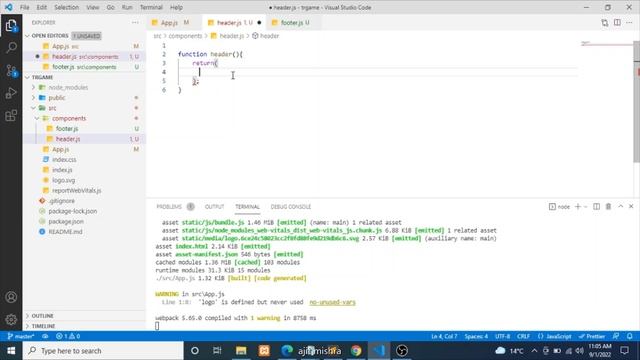Change encoding via UTF-8
The height and width of the screenshot is (360, 640).
click(502, 336)
